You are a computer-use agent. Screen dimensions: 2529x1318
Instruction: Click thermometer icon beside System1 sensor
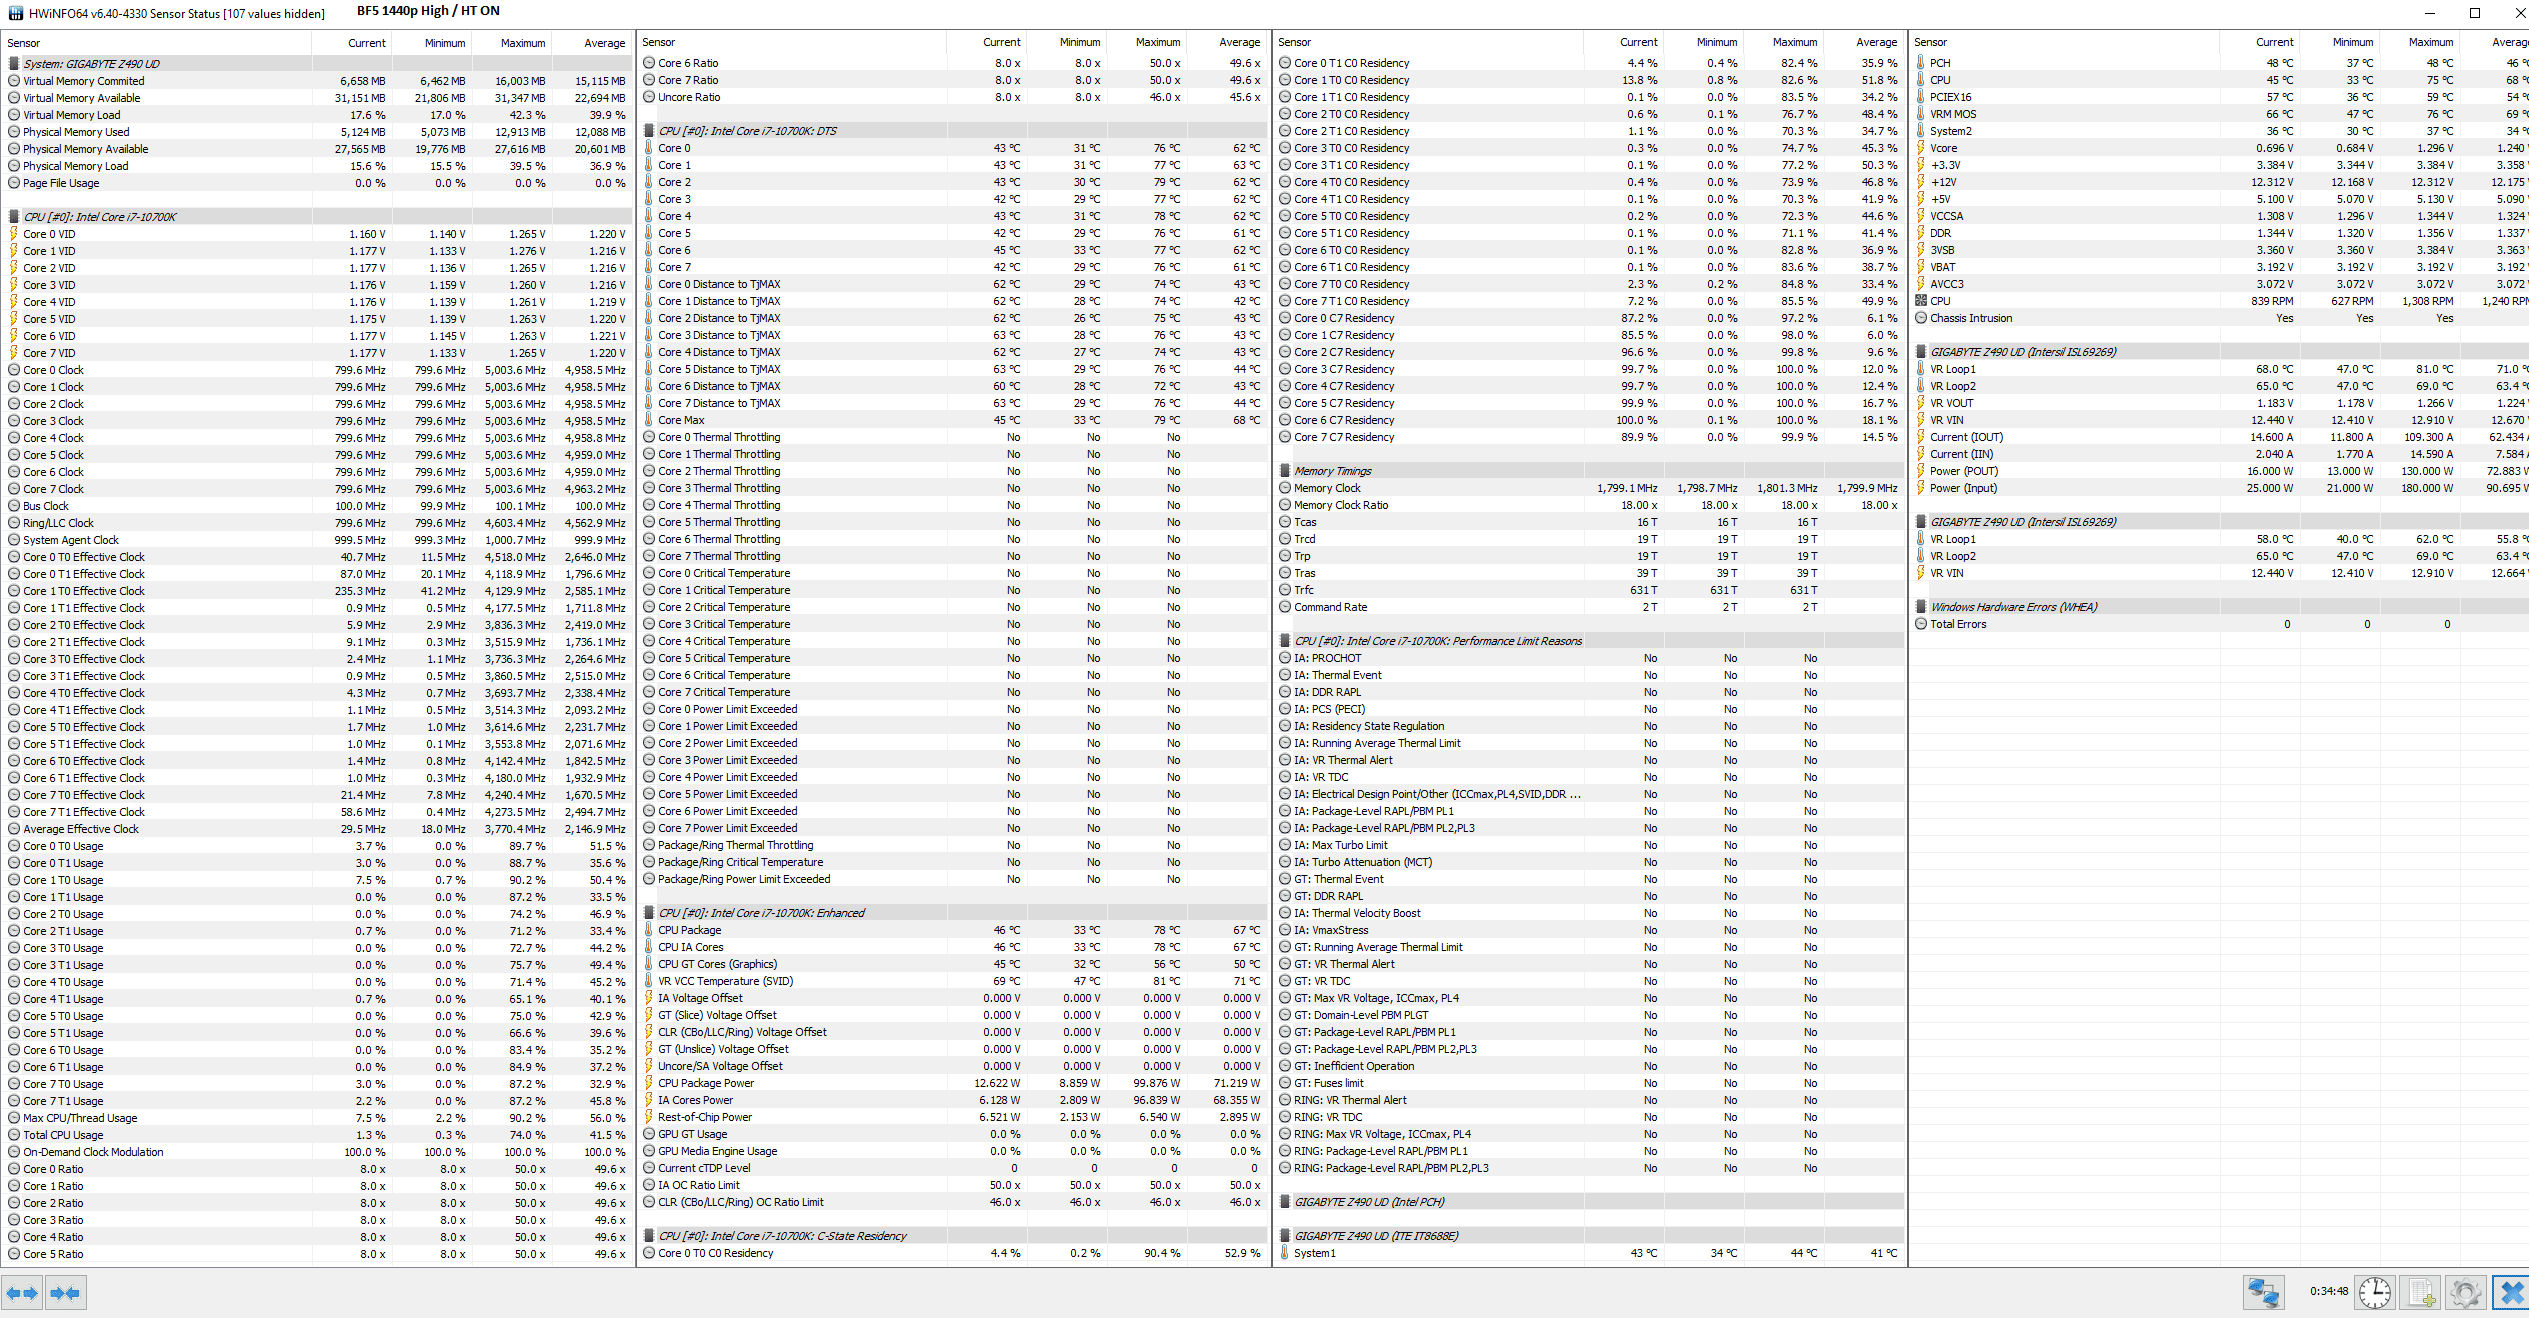(x=1285, y=1253)
